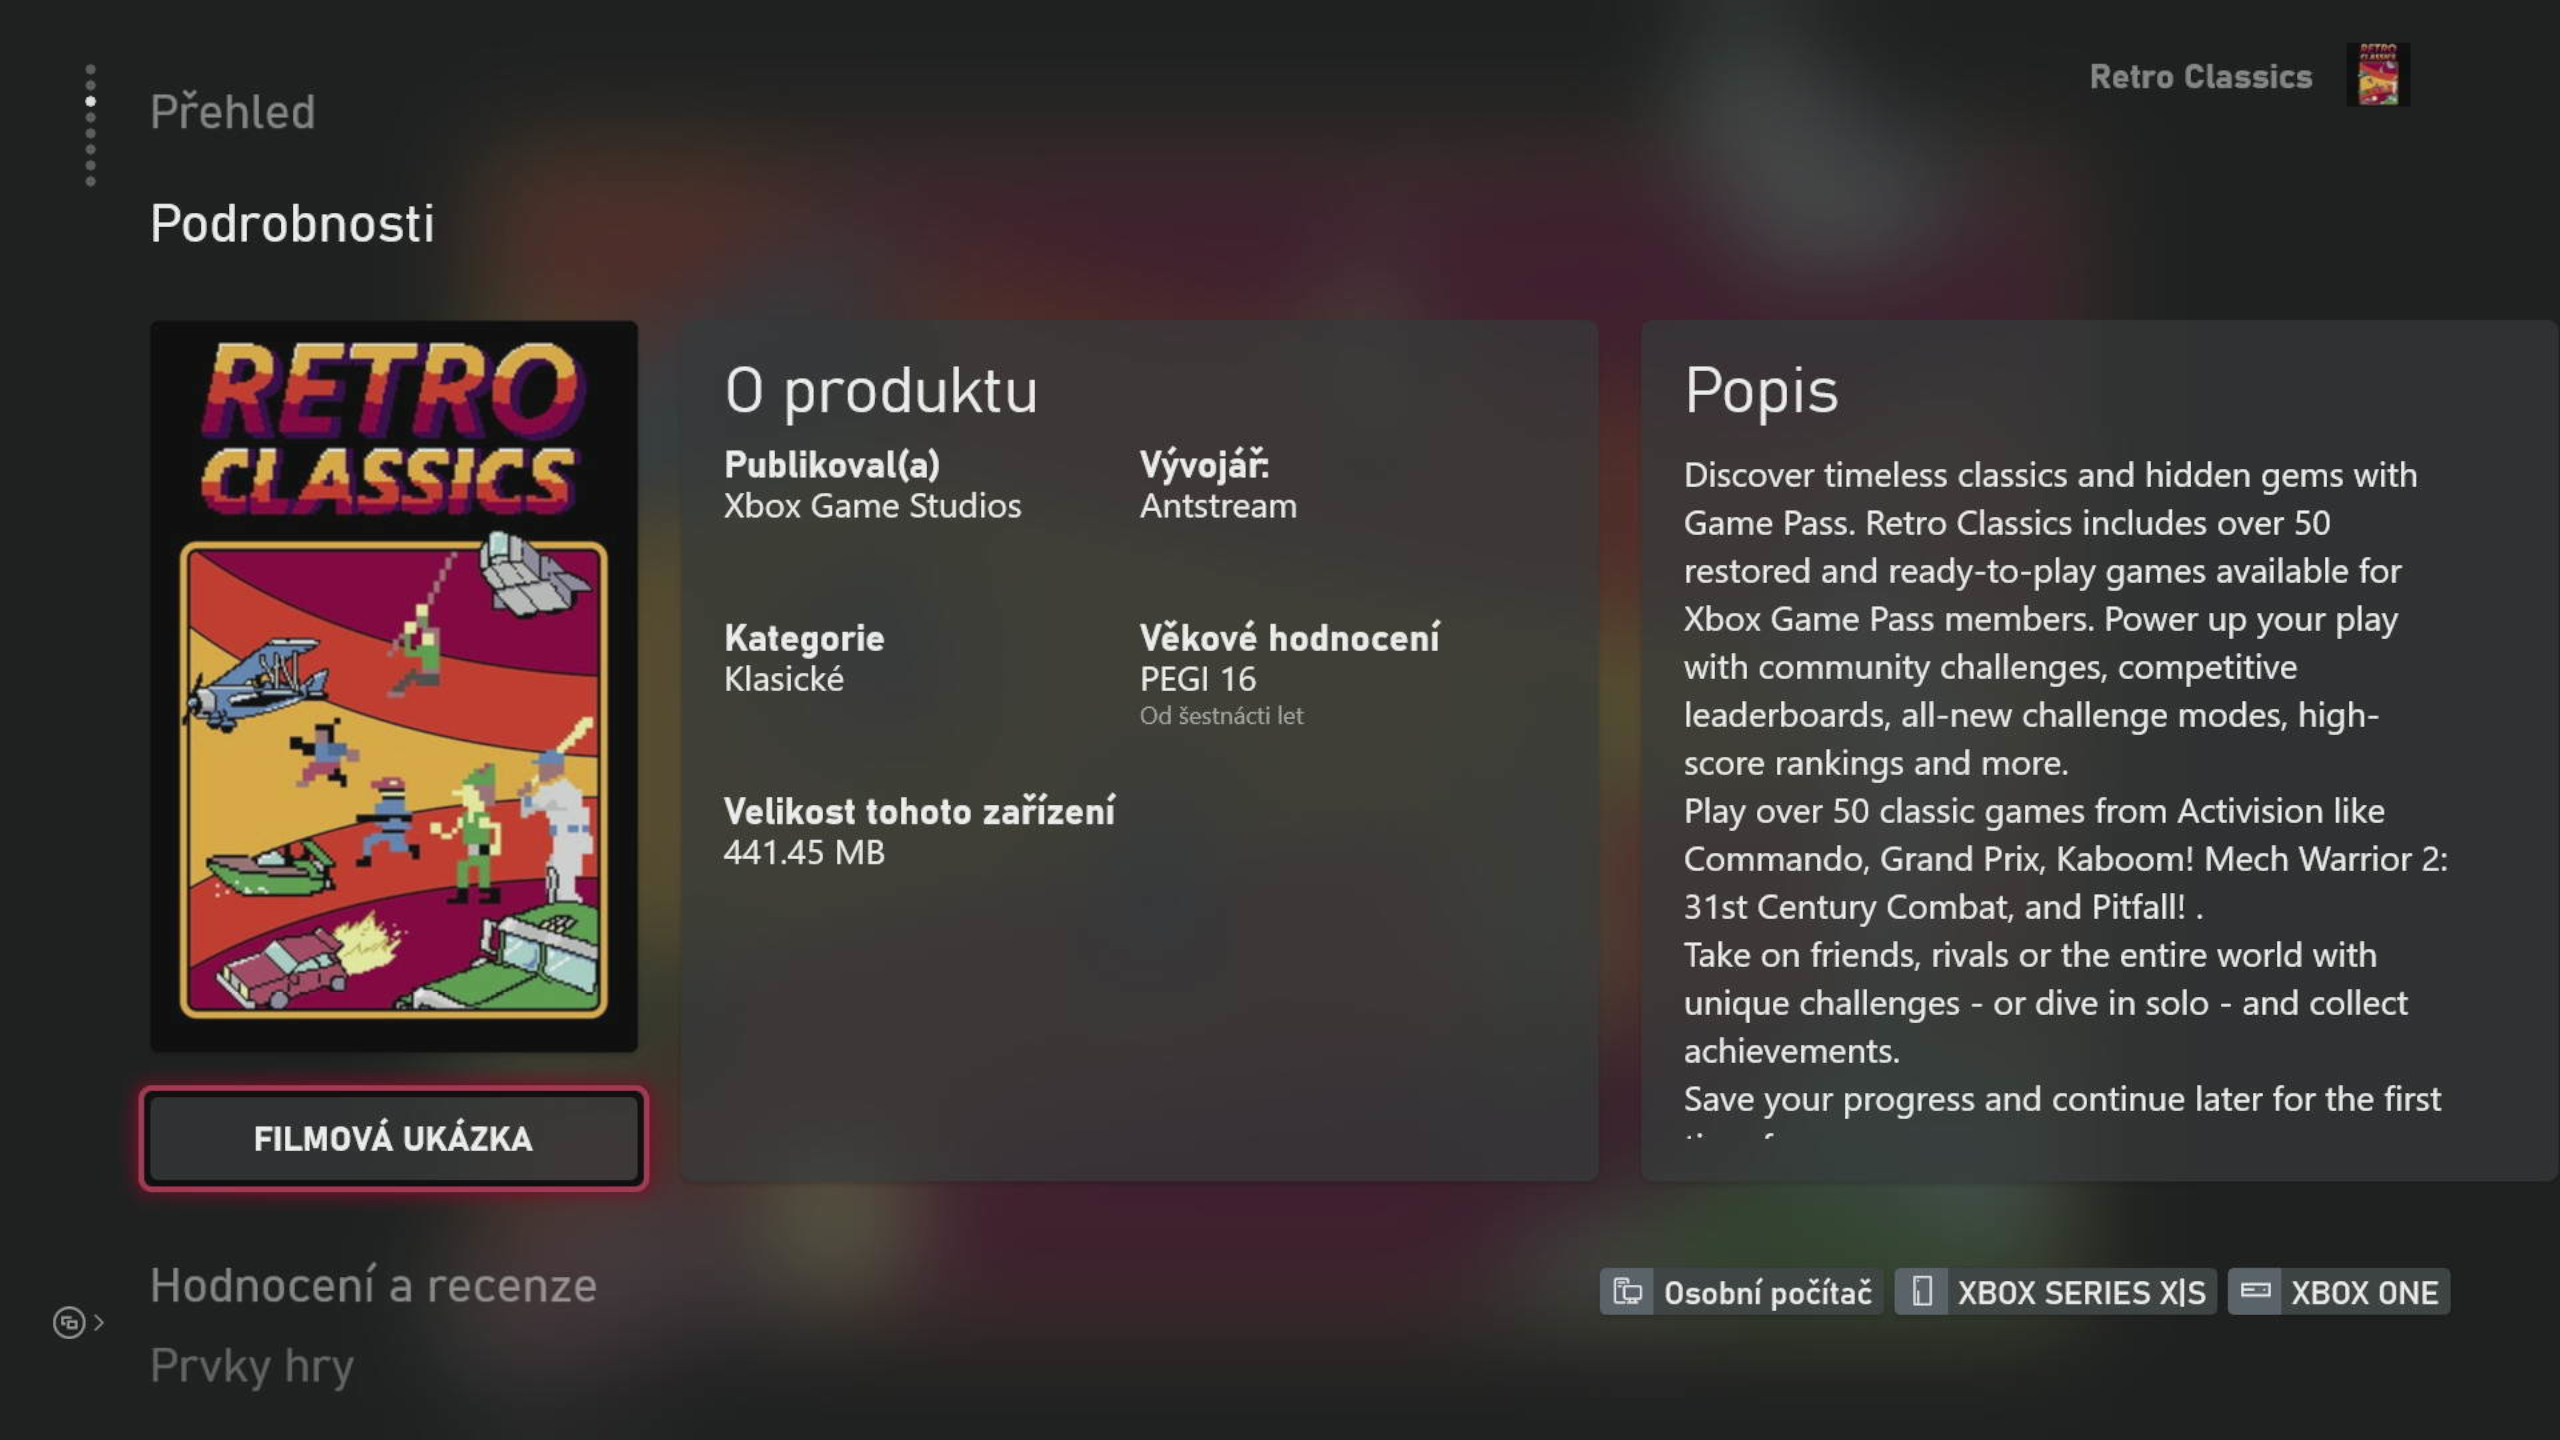Screen dimensions: 2560x1440
Task: Click the Xbox Game Studios publisher name
Action: click(873, 506)
